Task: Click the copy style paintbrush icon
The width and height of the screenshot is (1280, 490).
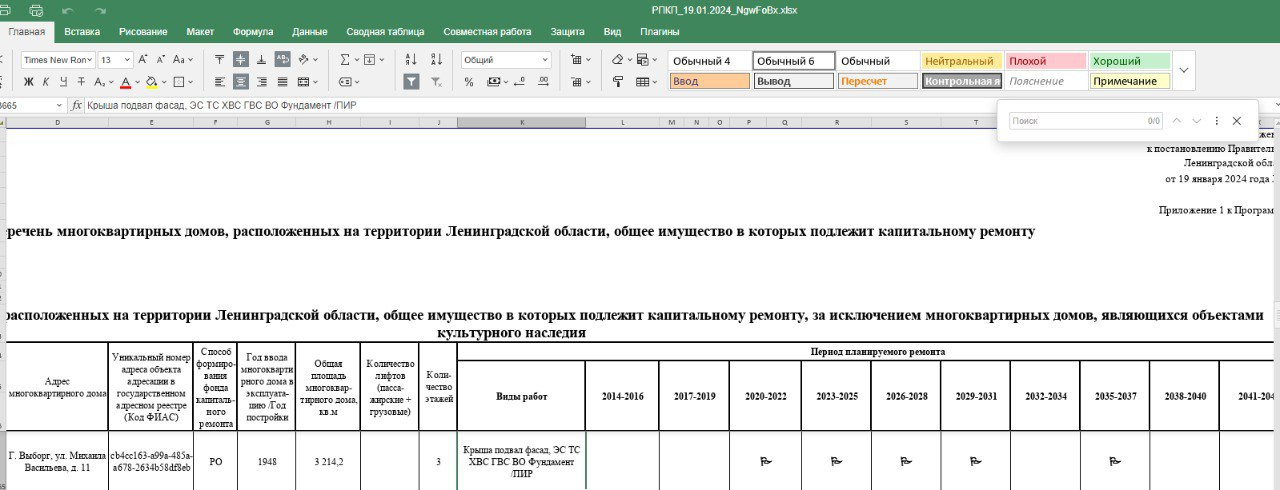Action: 617,82
